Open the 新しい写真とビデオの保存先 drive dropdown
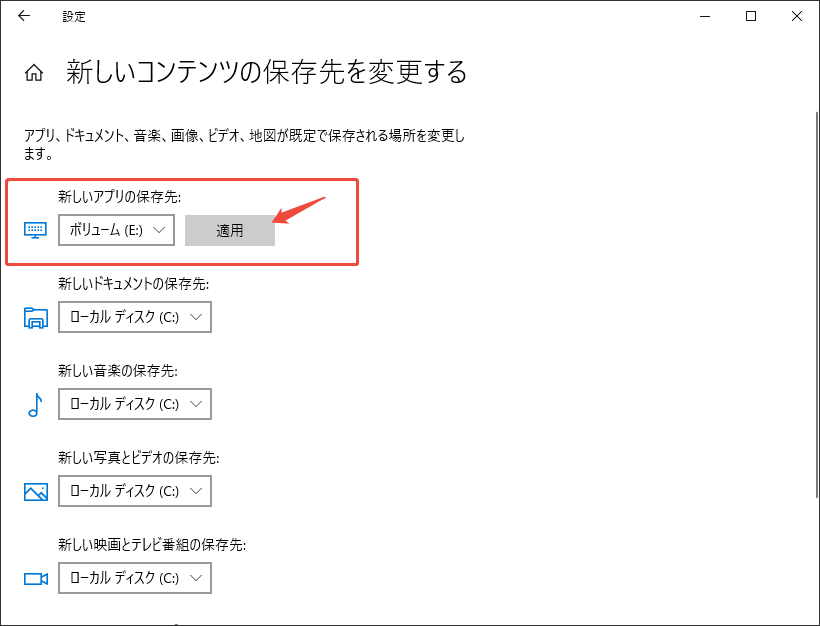 pos(135,491)
